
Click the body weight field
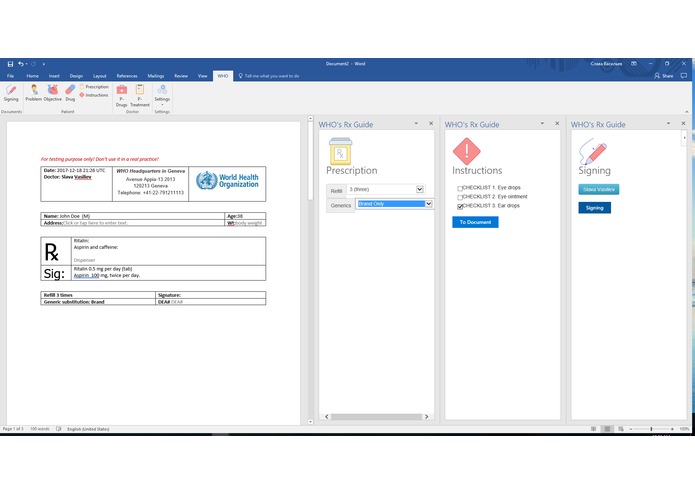pos(248,223)
